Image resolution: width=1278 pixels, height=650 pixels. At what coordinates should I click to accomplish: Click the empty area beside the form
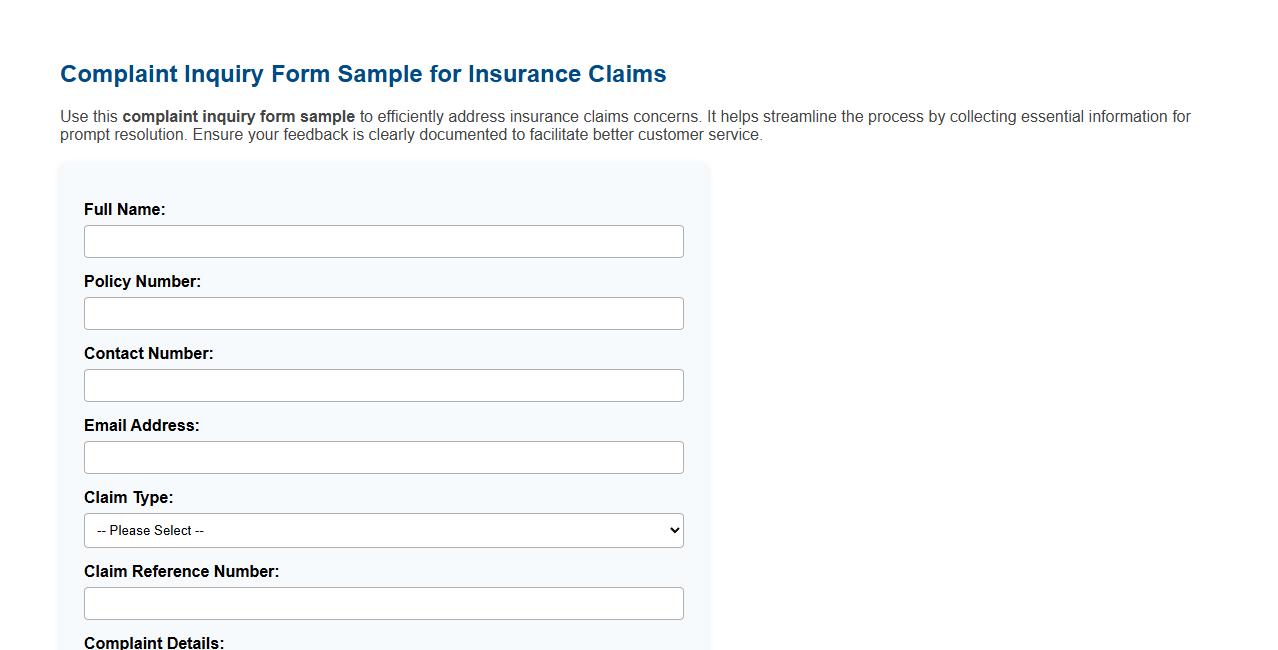click(x=950, y=400)
